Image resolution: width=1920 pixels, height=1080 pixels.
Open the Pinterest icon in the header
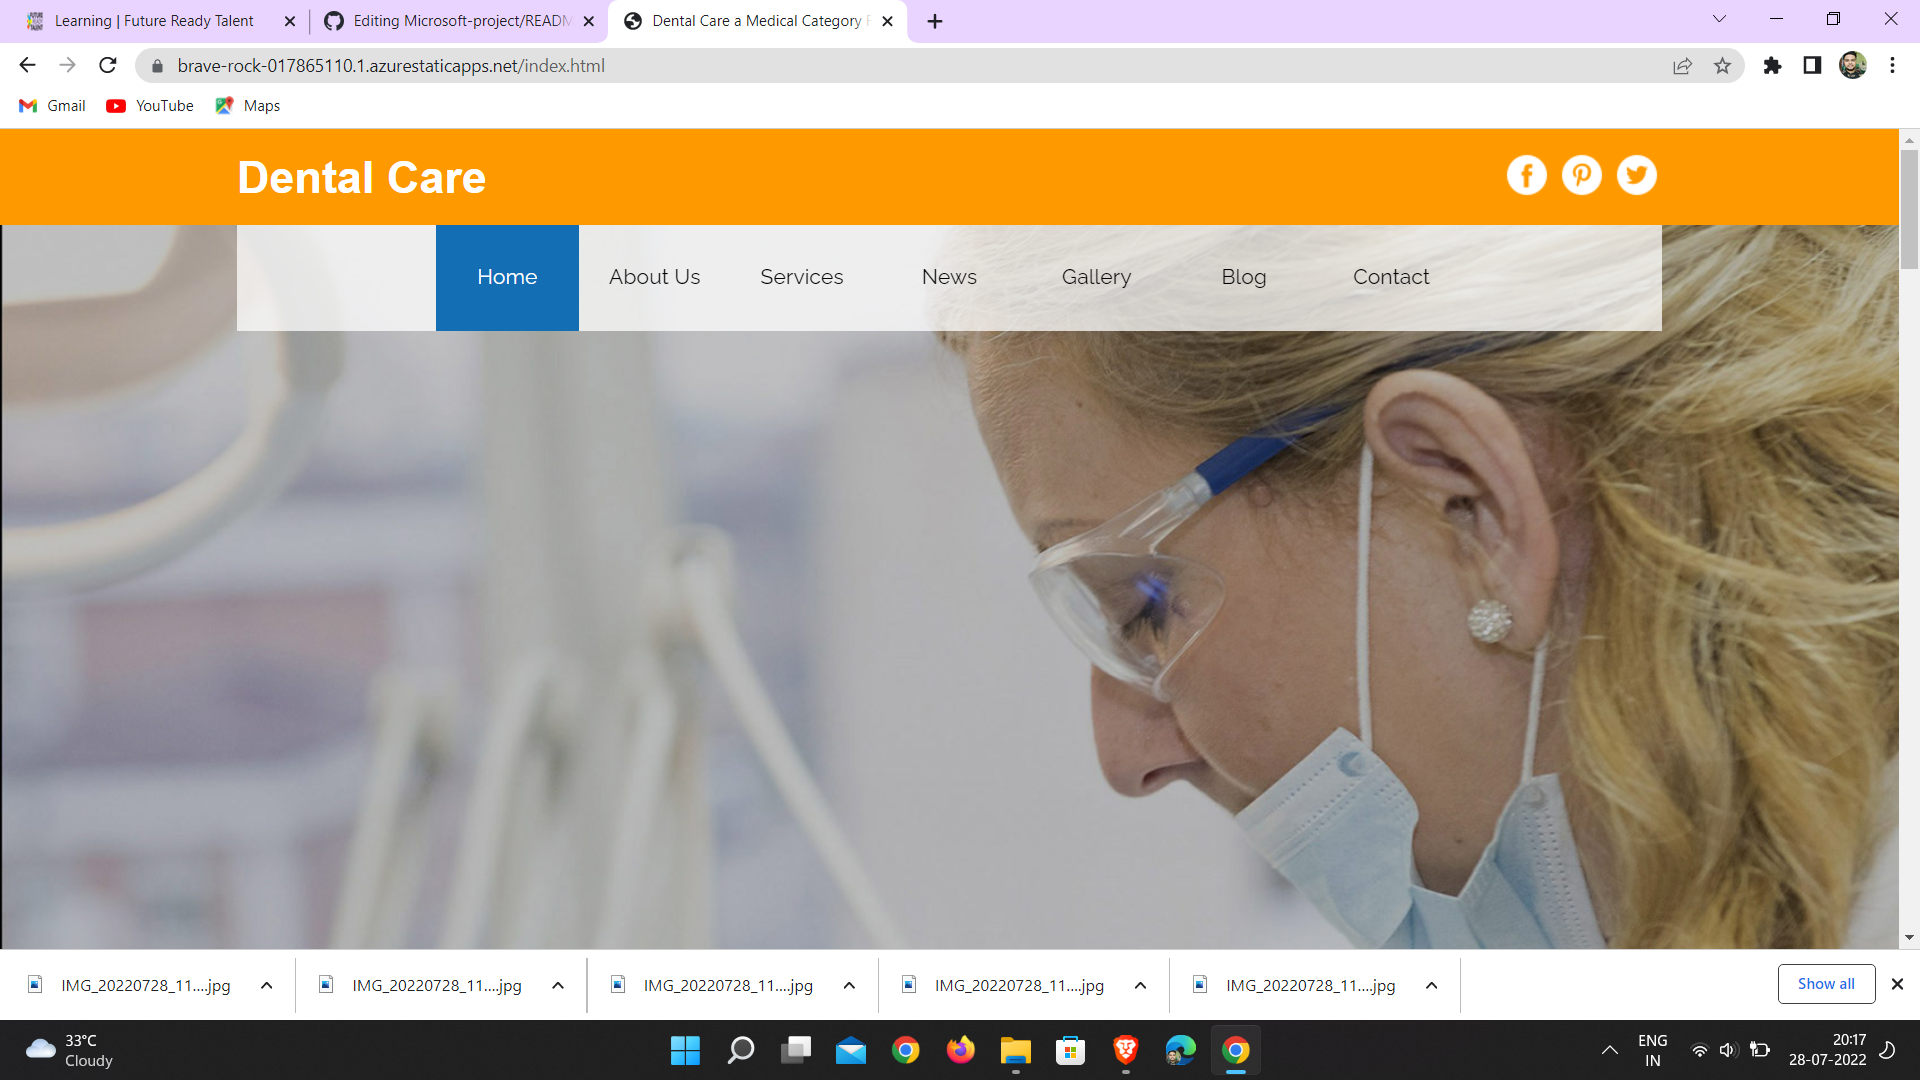1581,175
